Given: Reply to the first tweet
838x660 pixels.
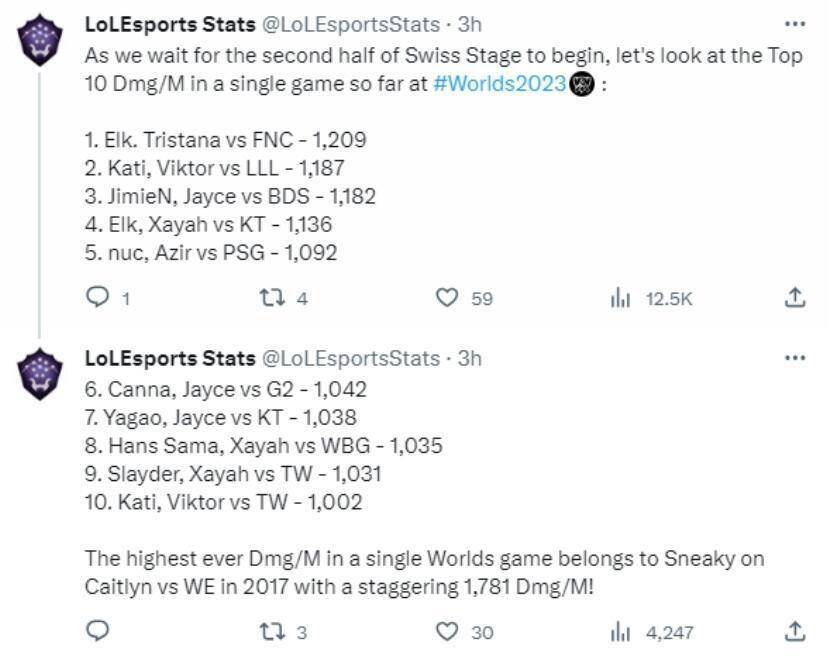Looking at the screenshot, I should [x=98, y=298].
